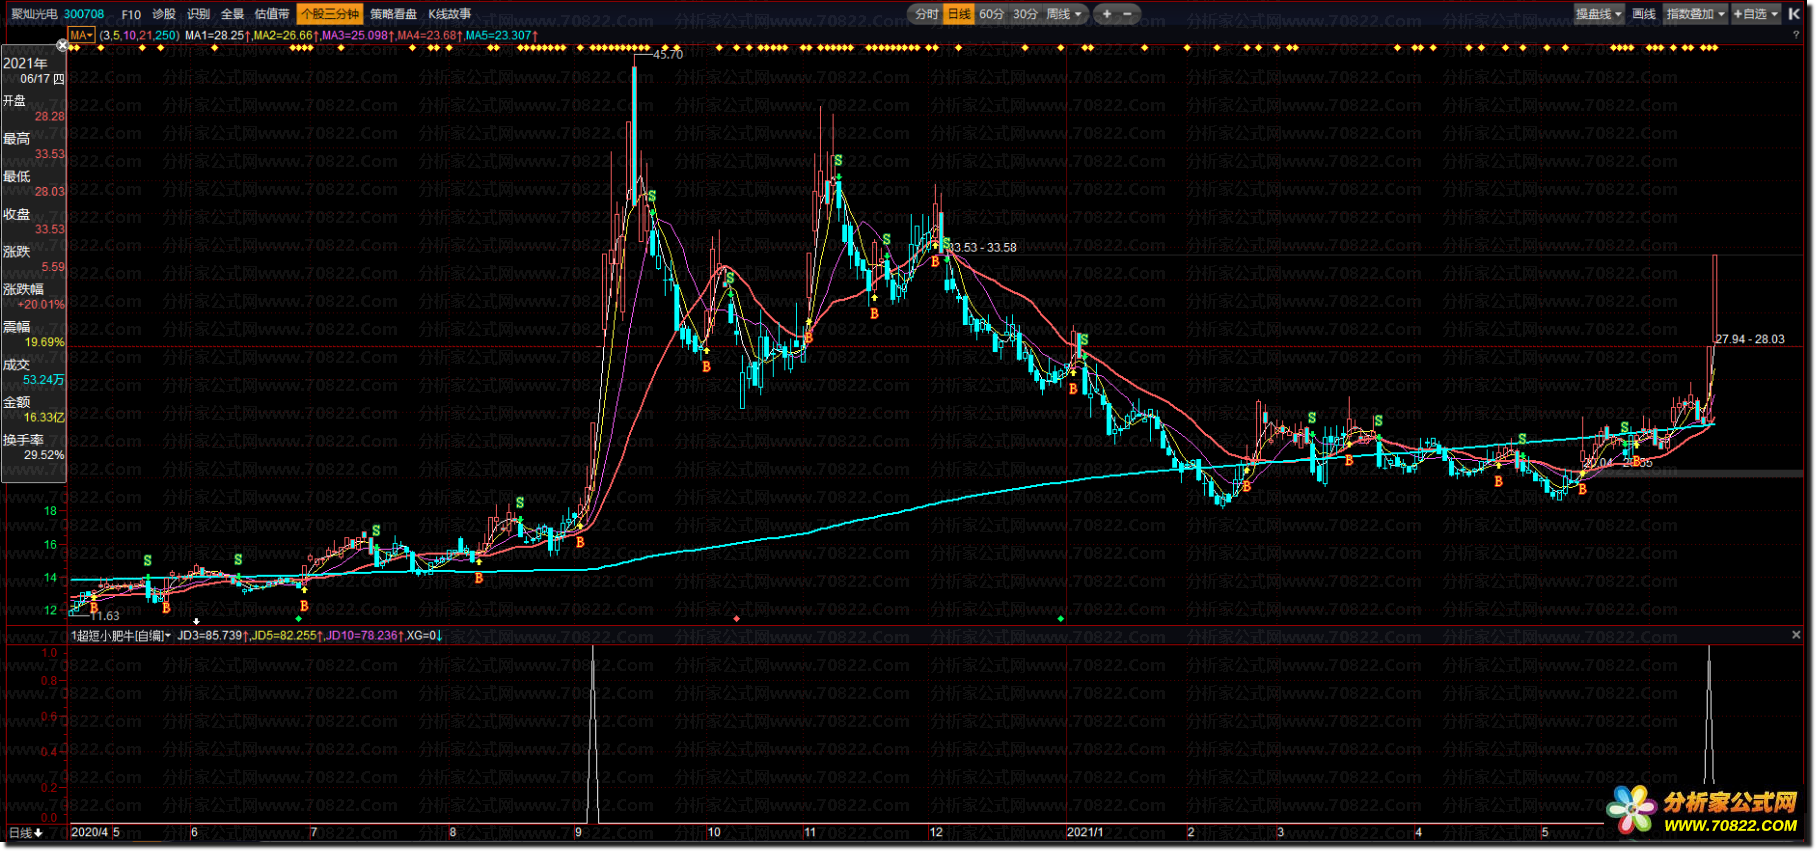This screenshot has height=851, width=1817.
Task: Add stock via +自选 button
Action: point(1756,14)
